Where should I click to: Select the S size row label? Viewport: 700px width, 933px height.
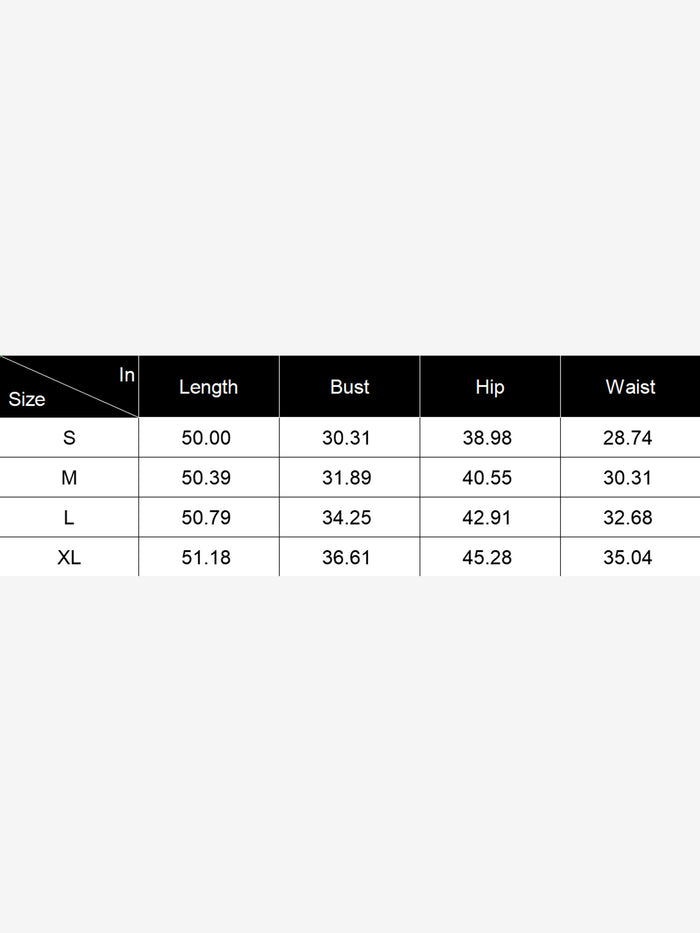[69, 438]
